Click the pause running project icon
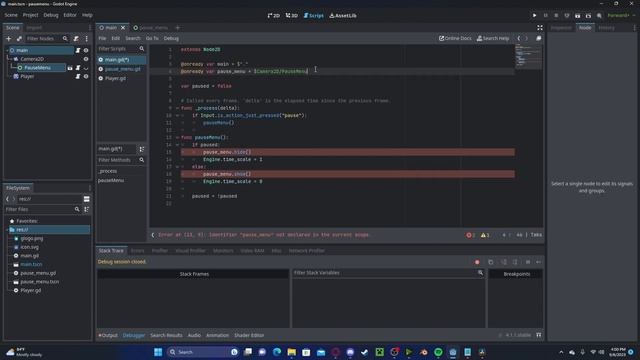The image size is (640, 360). click(545, 16)
